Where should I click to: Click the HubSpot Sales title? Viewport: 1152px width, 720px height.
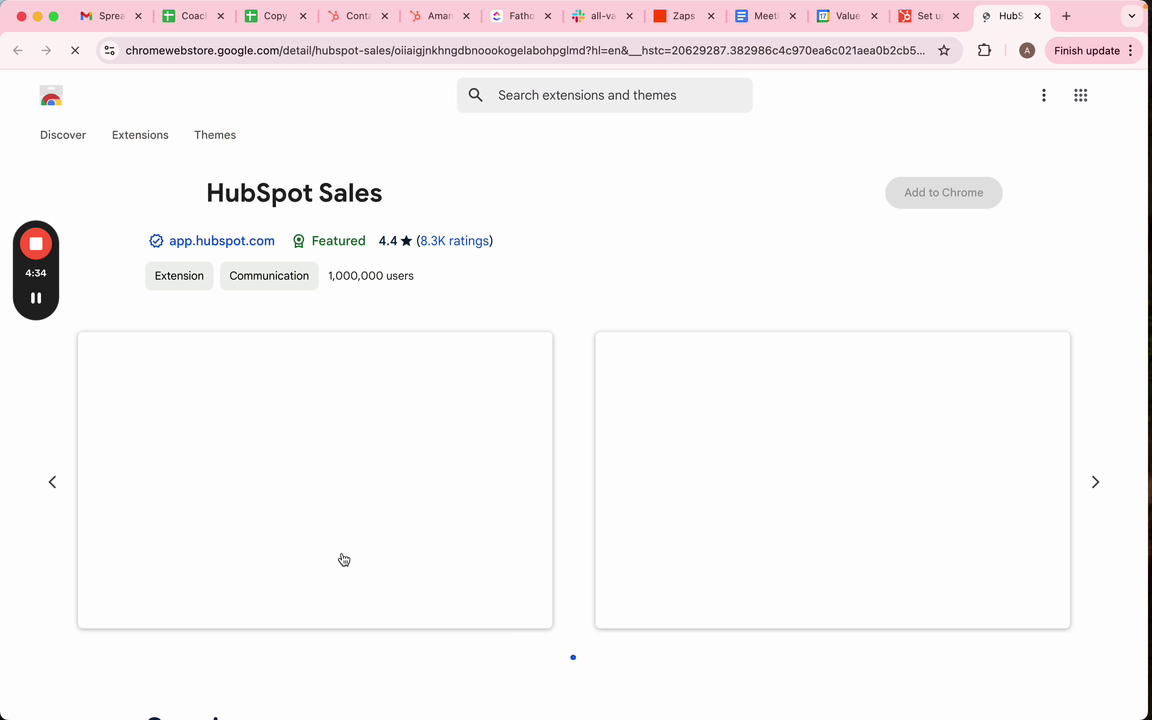(x=294, y=193)
